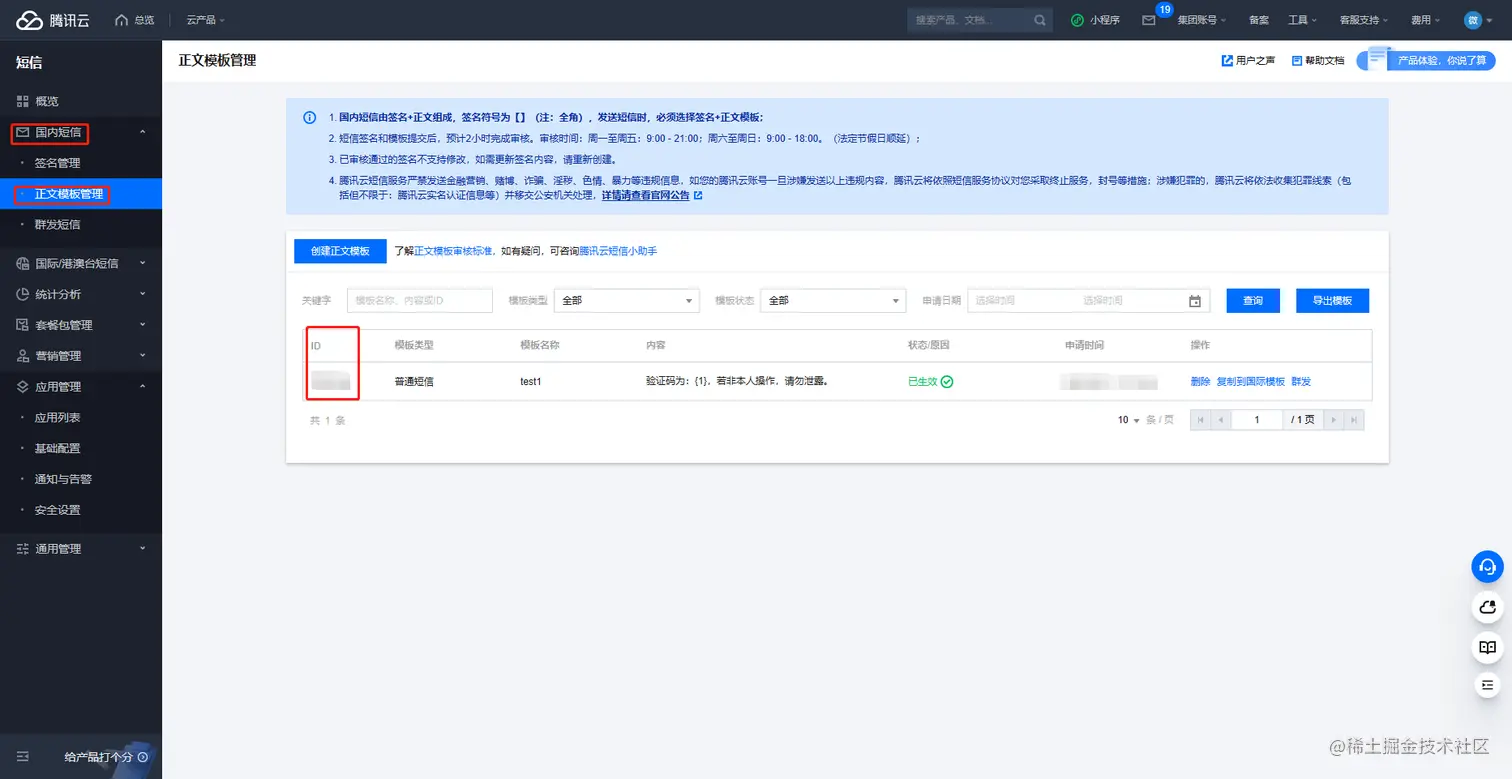Change the 10 条/页 page size dropdown
The width and height of the screenshot is (1512, 779).
click(1129, 421)
